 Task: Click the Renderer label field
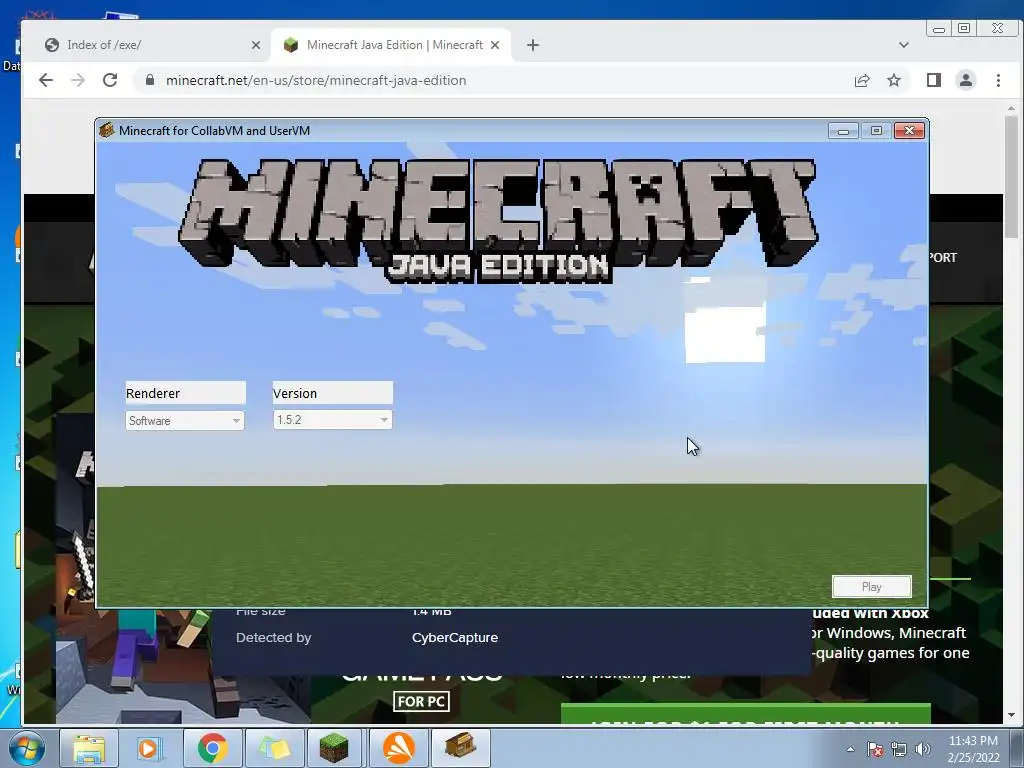pos(185,393)
